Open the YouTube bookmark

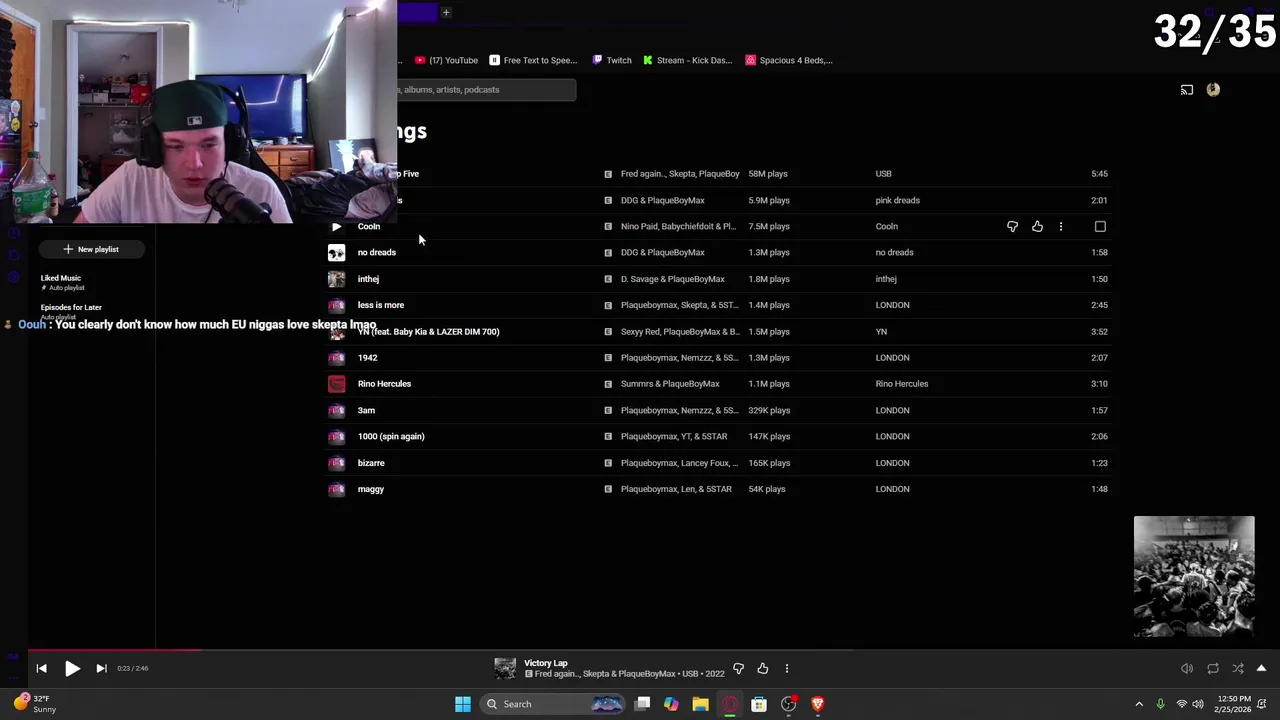tap(447, 60)
